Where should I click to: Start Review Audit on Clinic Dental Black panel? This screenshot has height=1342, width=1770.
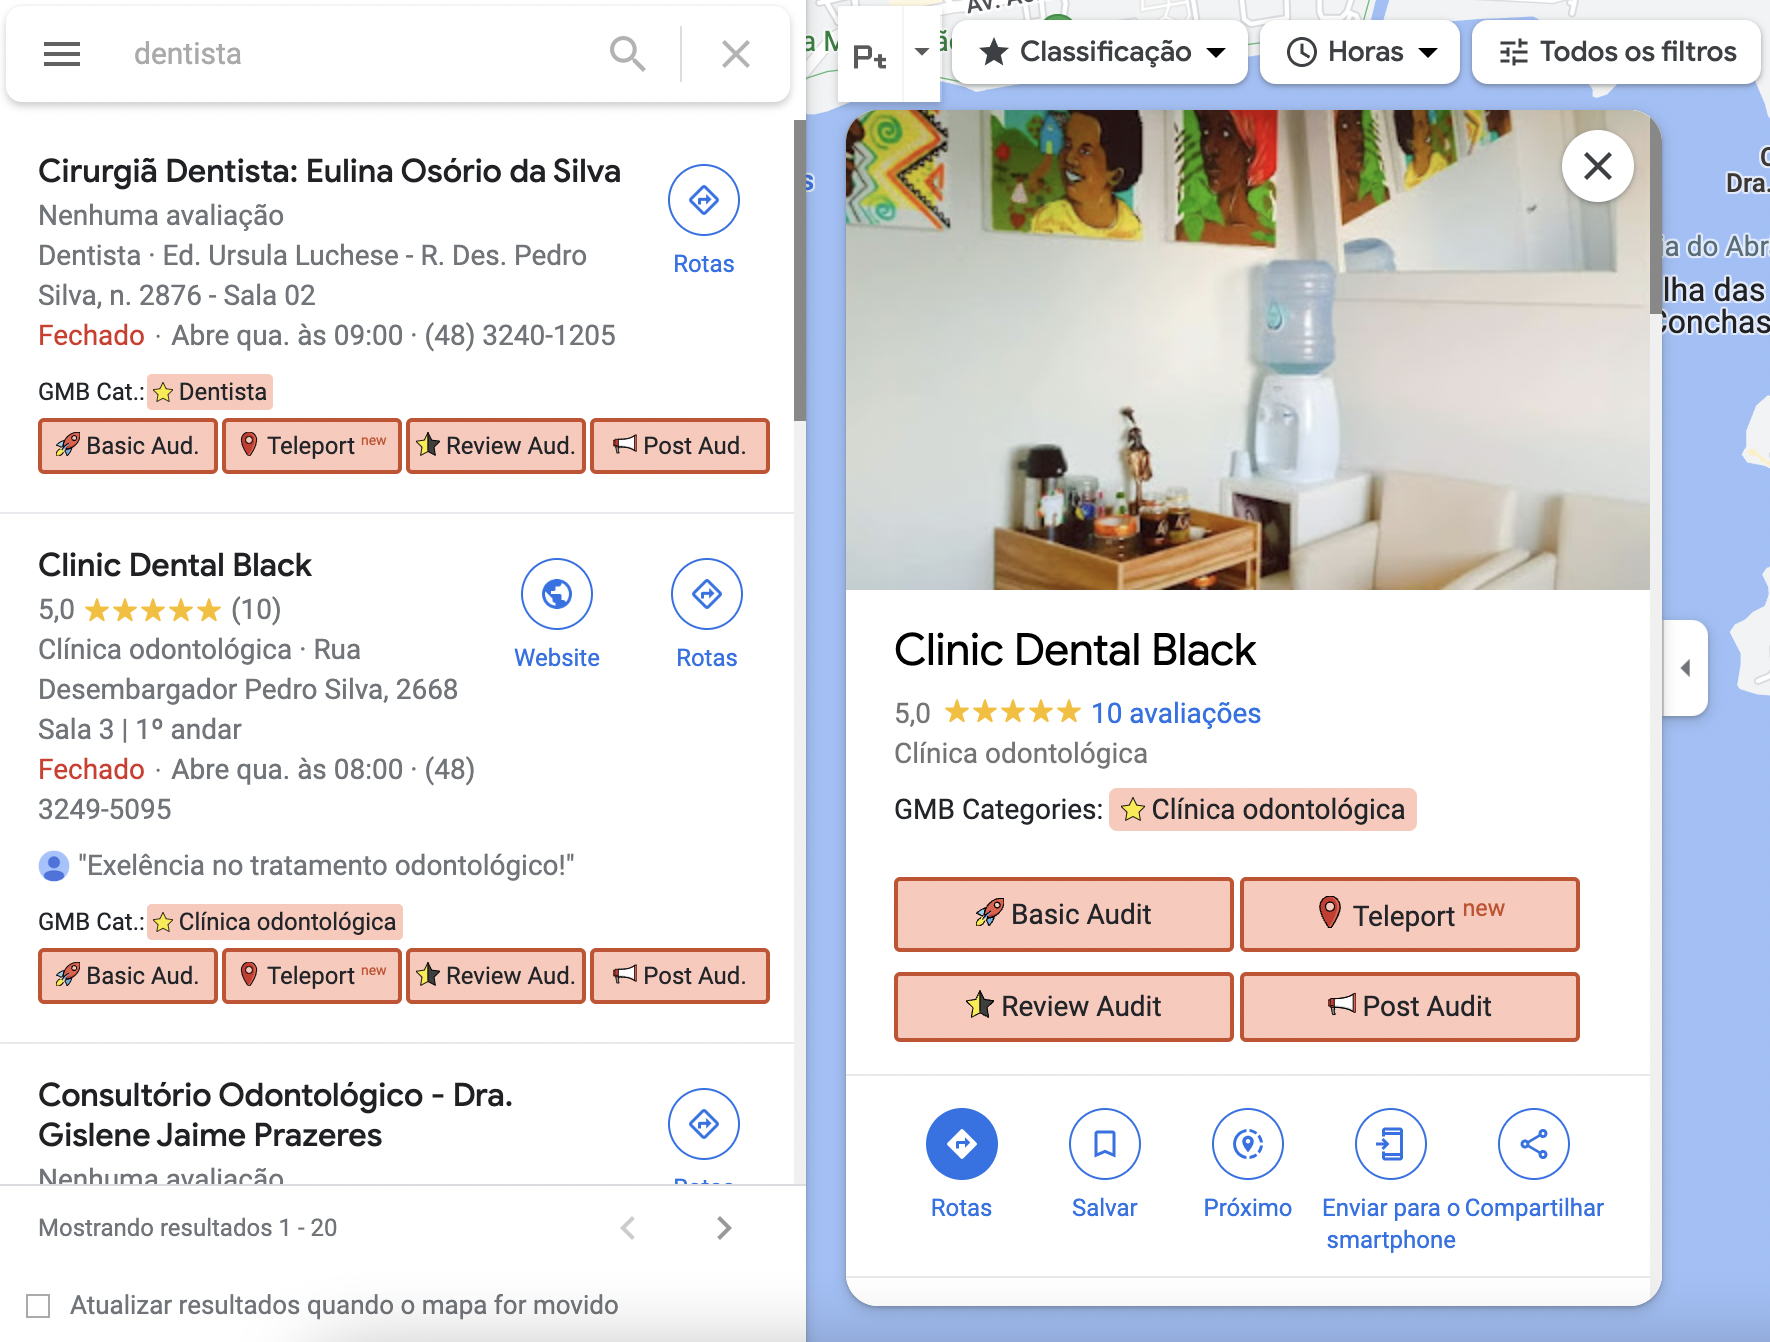pos(1062,1006)
